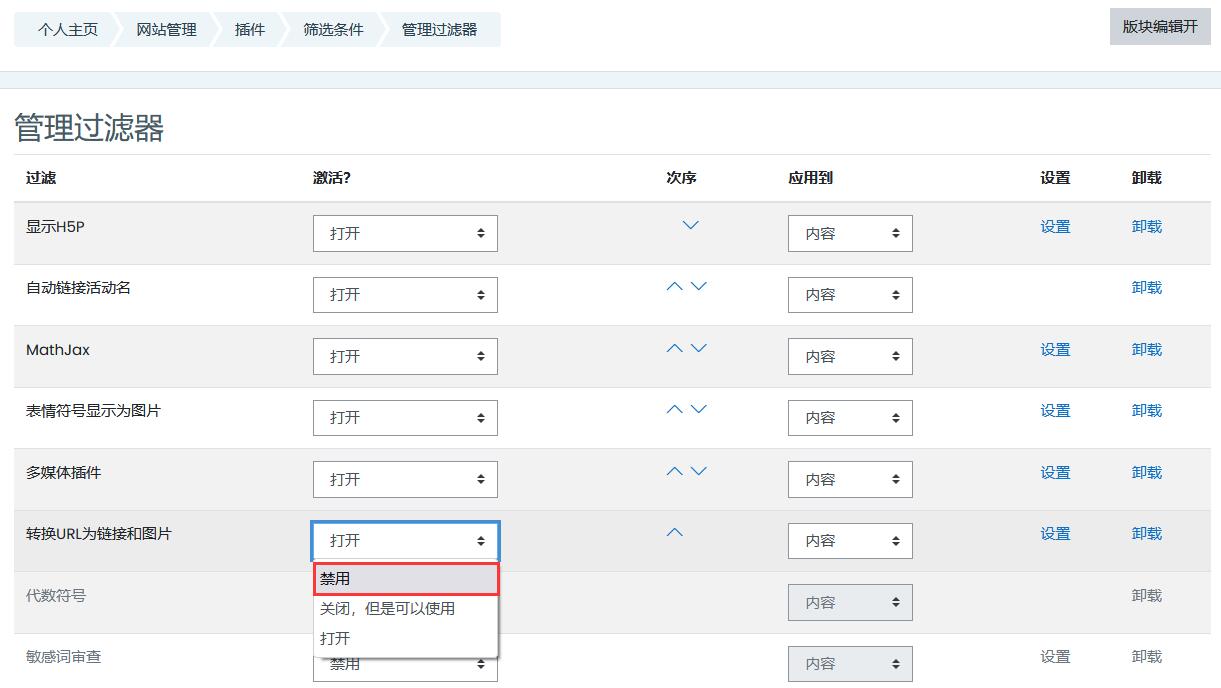
Task: Move 表情符号显示为图片 filter up
Action: [675, 410]
